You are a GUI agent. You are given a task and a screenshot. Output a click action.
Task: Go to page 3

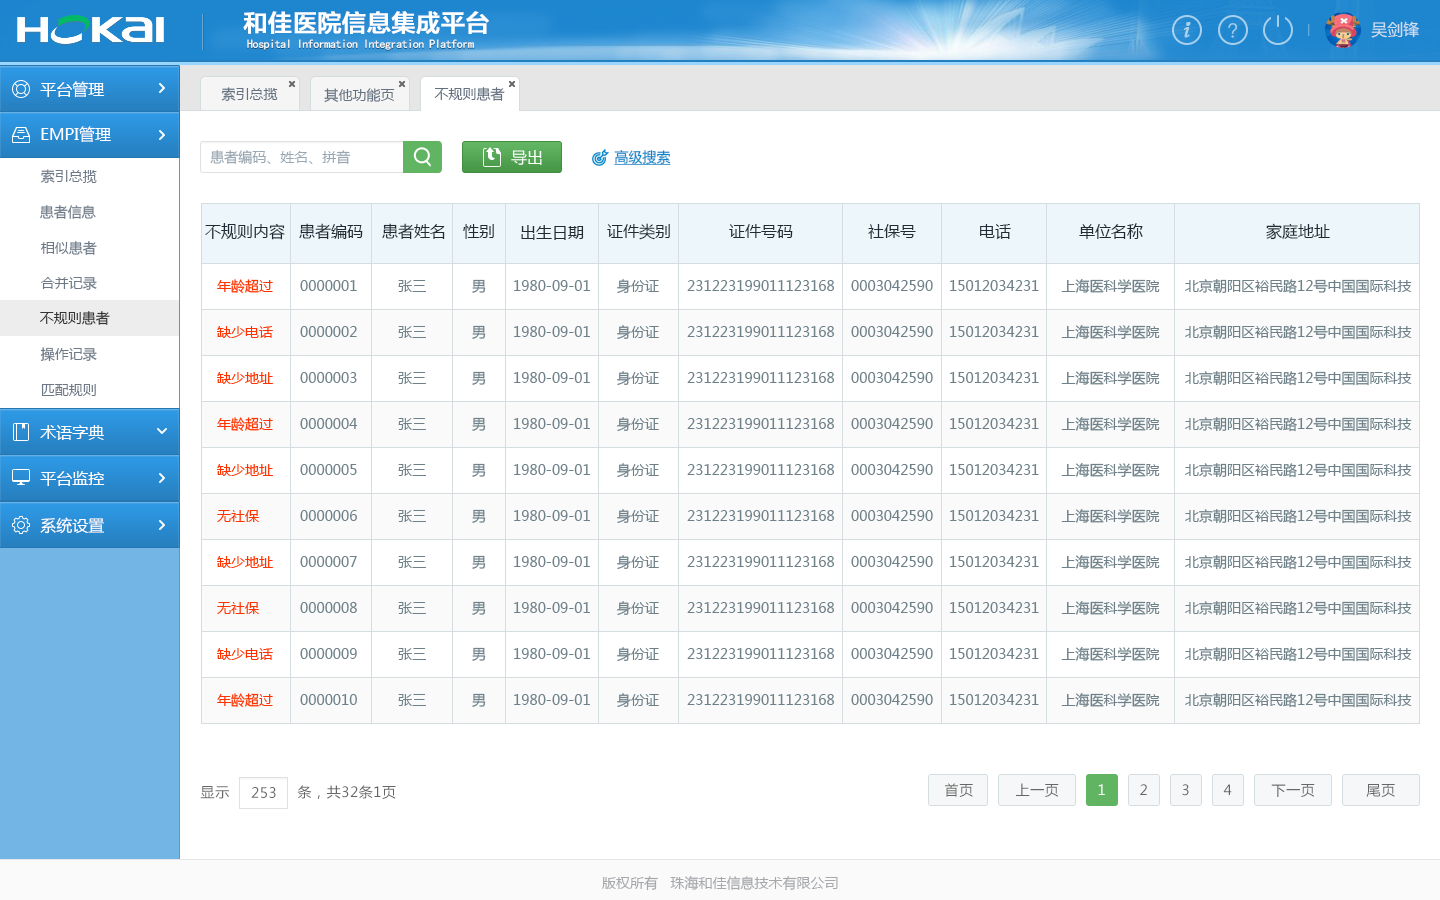click(1186, 790)
